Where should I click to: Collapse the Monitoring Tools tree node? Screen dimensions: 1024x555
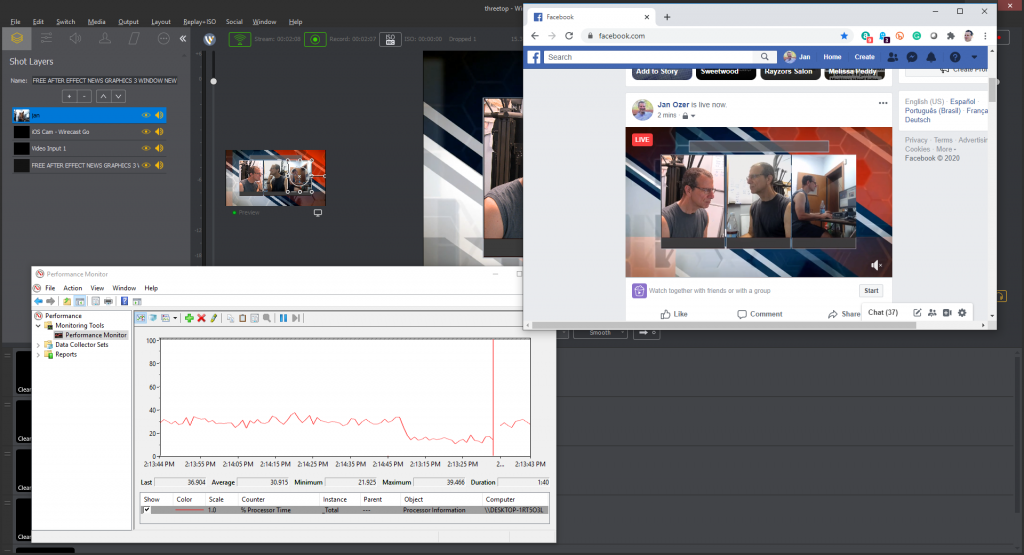(x=39, y=325)
